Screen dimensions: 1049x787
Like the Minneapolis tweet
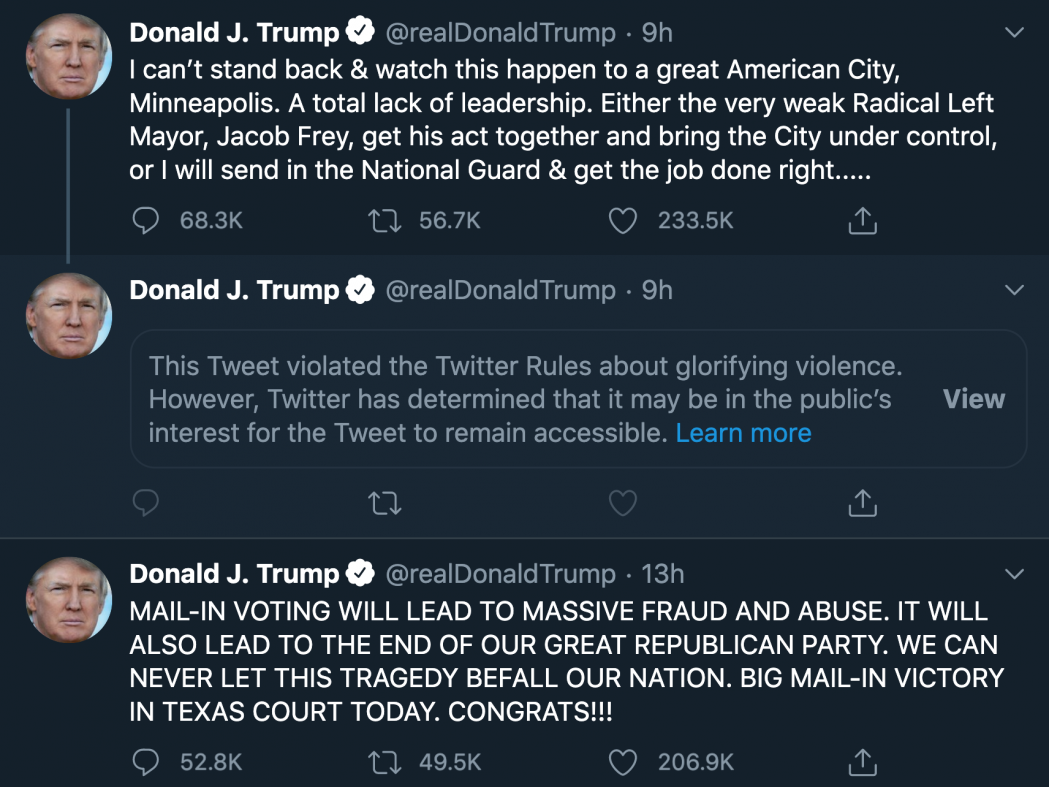(623, 220)
